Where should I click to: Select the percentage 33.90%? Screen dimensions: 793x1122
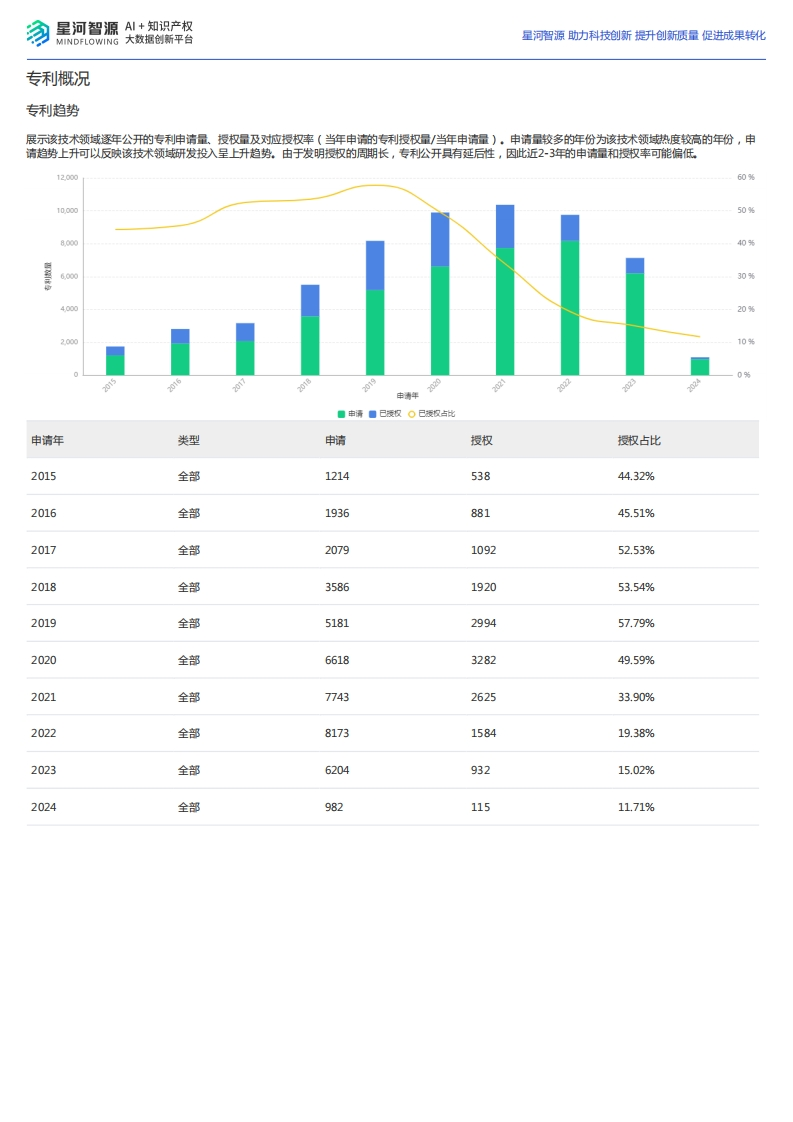tap(636, 697)
